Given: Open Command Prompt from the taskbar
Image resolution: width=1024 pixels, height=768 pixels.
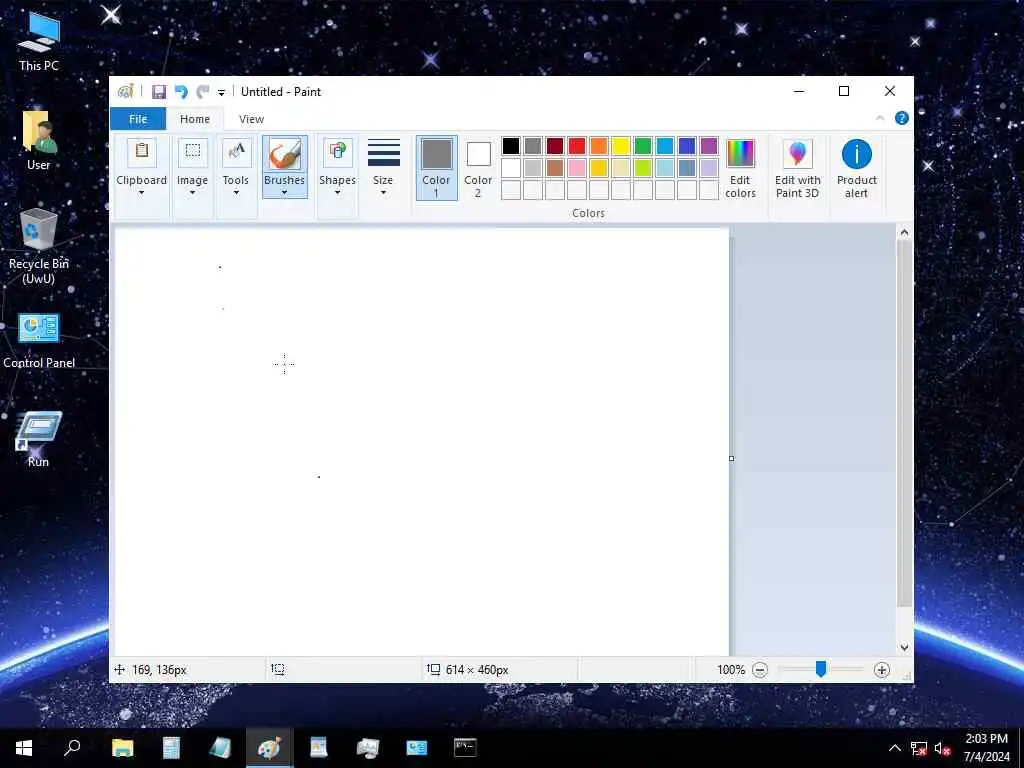Looking at the screenshot, I should [465, 748].
